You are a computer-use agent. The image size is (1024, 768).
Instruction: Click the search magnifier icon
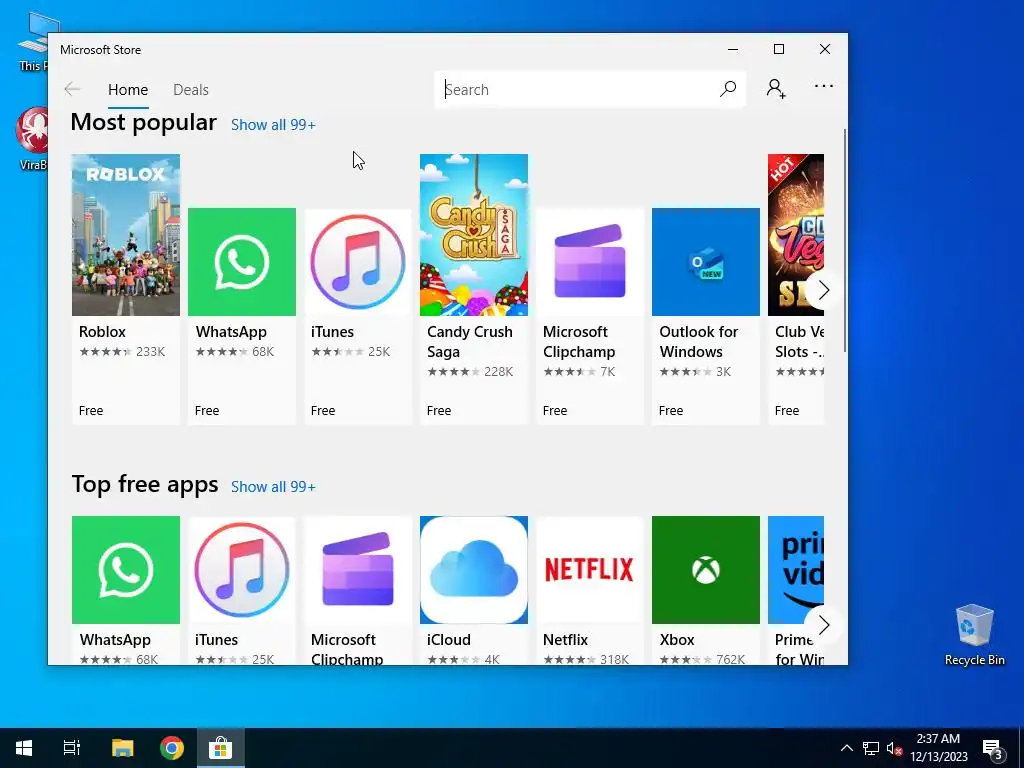(x=728, y=89)
